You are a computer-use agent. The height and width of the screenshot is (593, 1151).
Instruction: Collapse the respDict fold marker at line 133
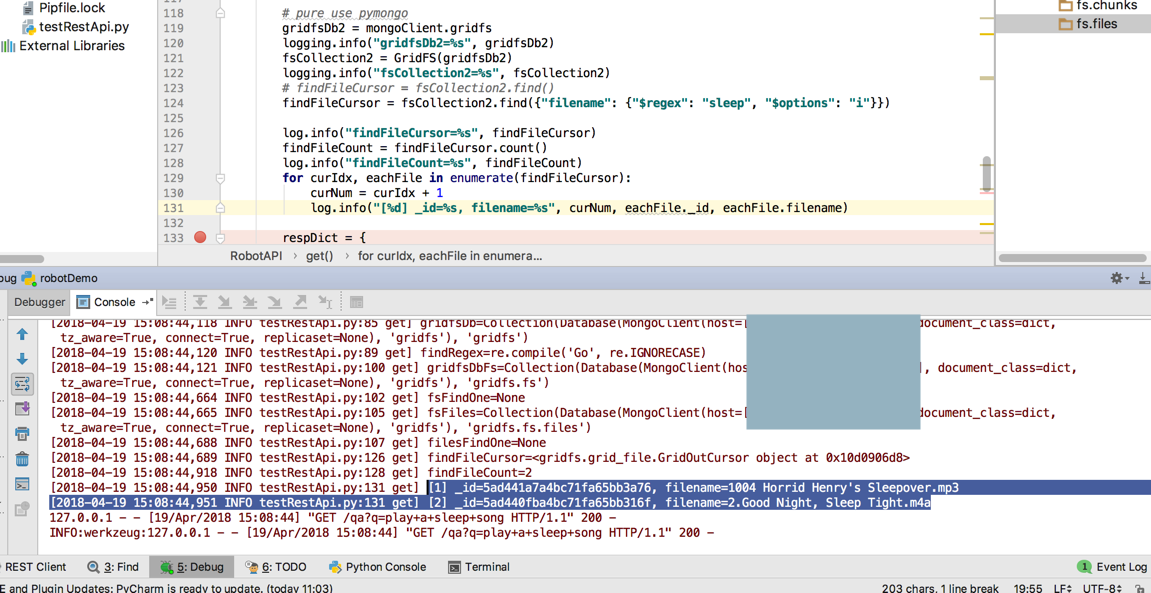tap(219, 238)
